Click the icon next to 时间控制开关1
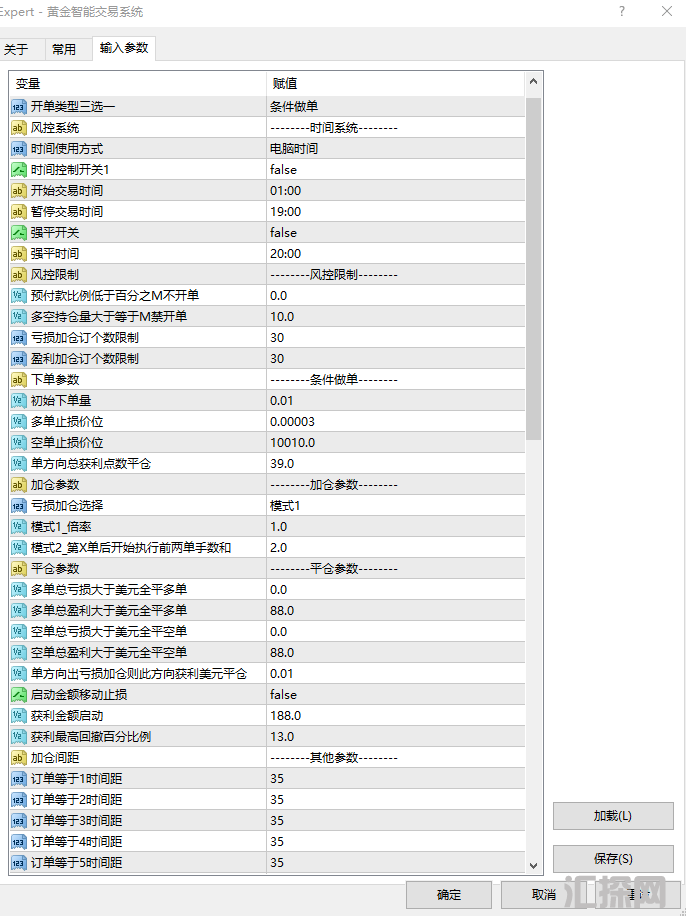 coord(19,170)
